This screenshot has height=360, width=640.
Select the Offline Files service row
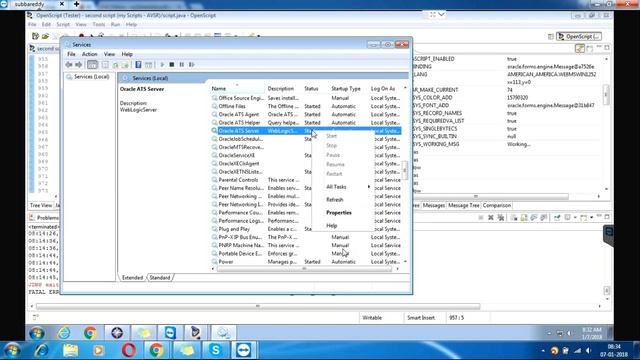coord(306,106)
